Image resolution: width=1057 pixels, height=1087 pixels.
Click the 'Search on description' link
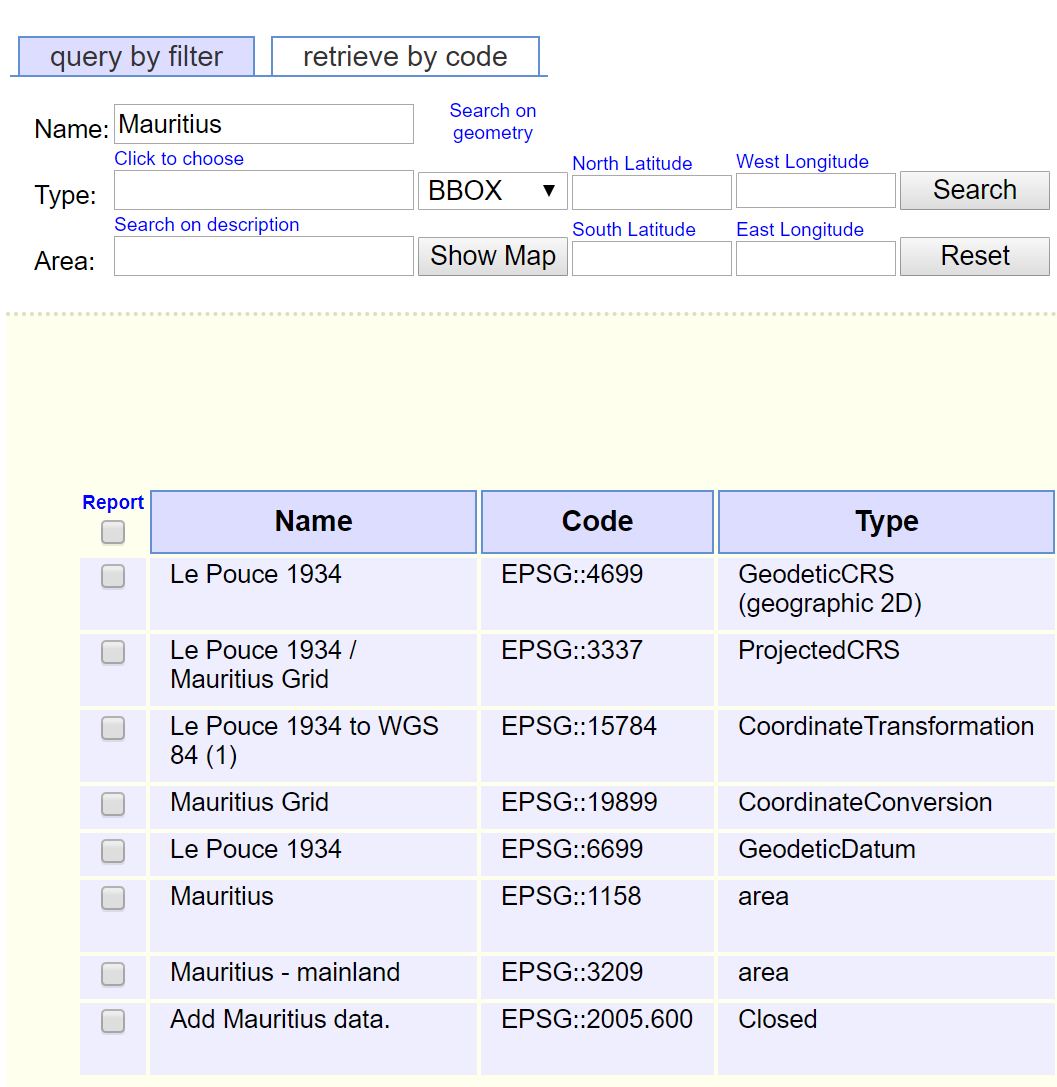[x=207, y=225]
